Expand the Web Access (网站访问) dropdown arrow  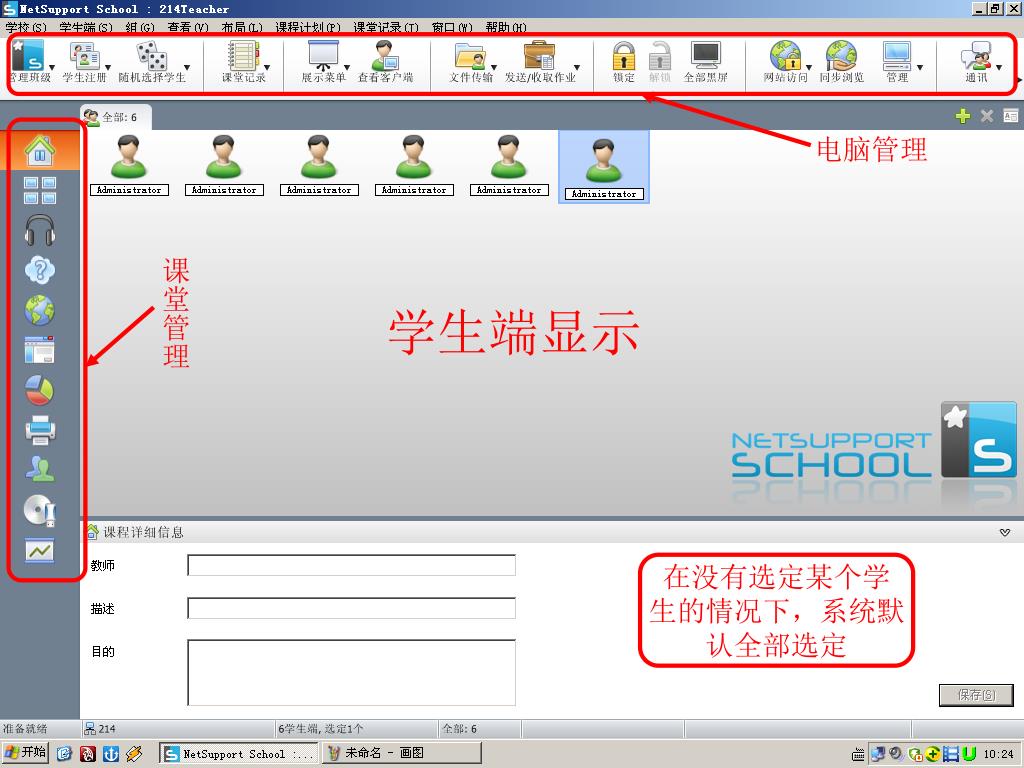[x=808, y=67]
